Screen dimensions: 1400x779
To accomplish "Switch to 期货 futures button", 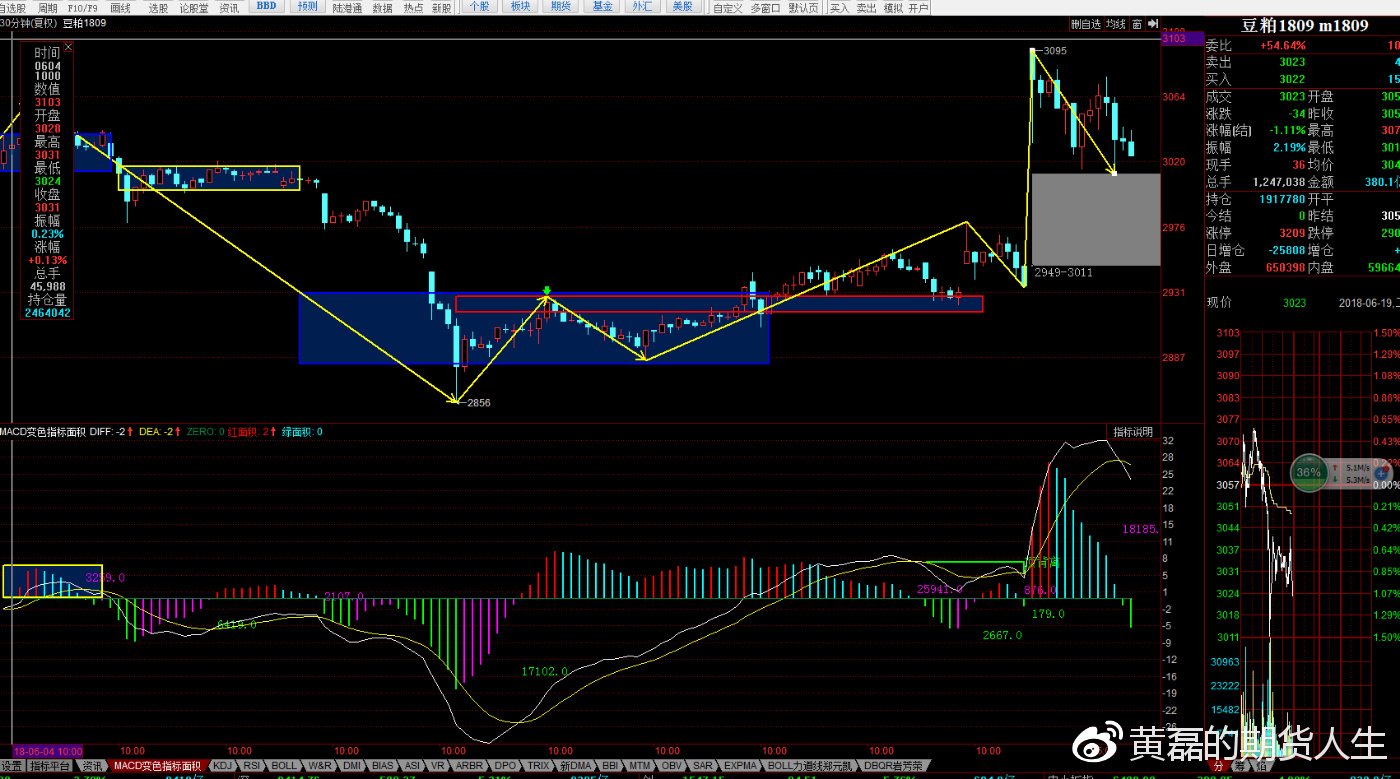I will click(561, 6).
